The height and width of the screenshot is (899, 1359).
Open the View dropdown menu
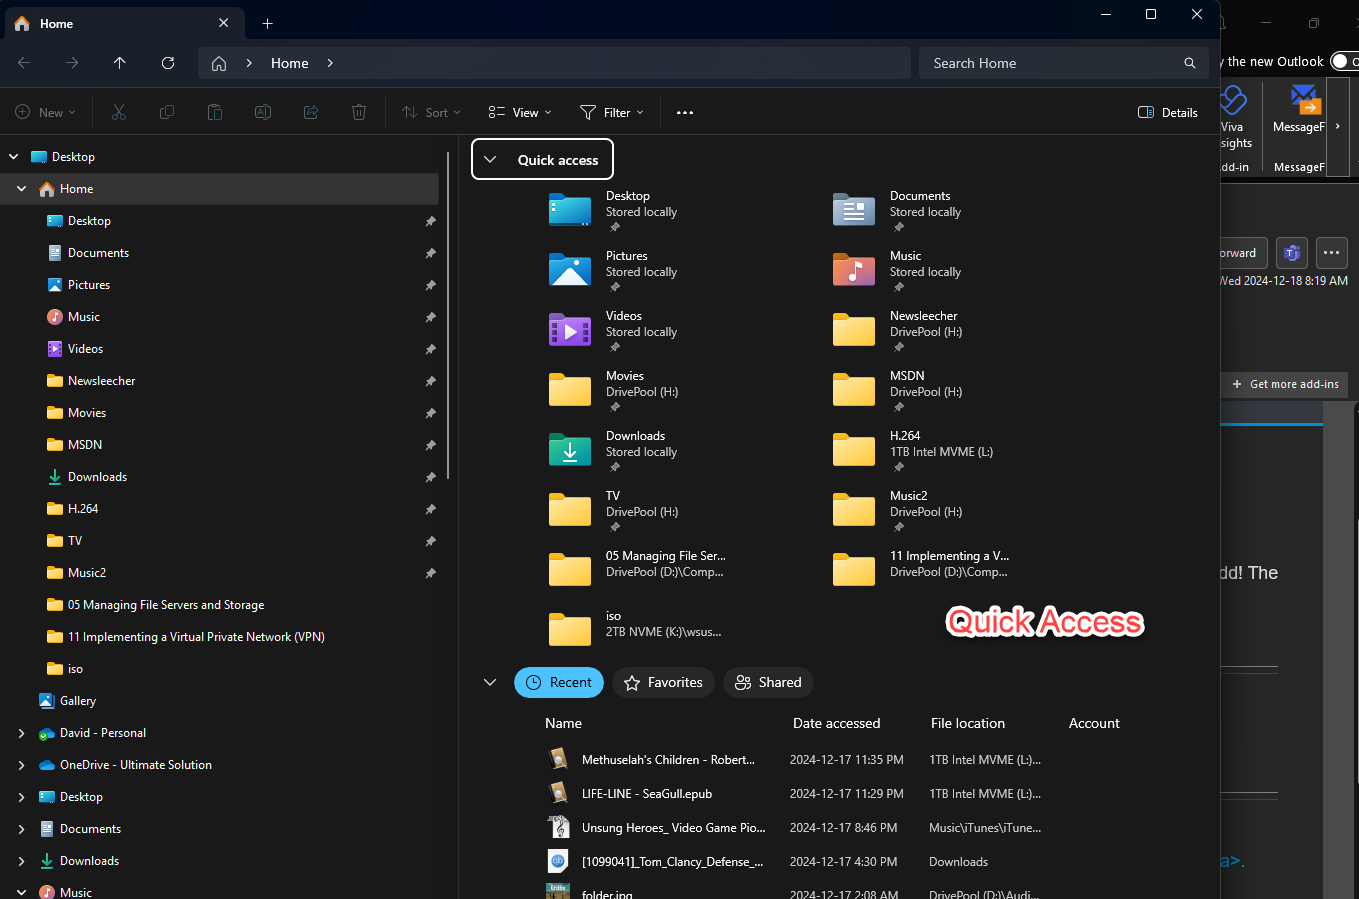click(520, 113)
